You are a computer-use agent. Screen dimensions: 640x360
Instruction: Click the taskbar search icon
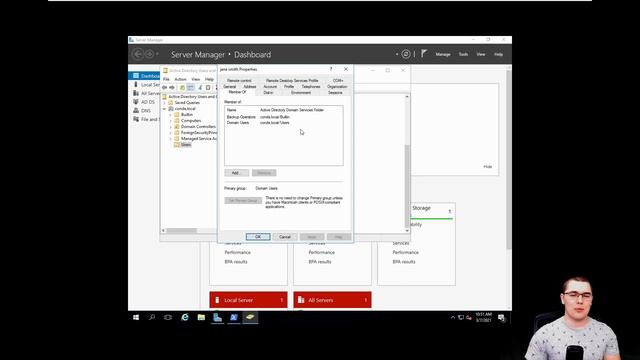coord(152,317)
